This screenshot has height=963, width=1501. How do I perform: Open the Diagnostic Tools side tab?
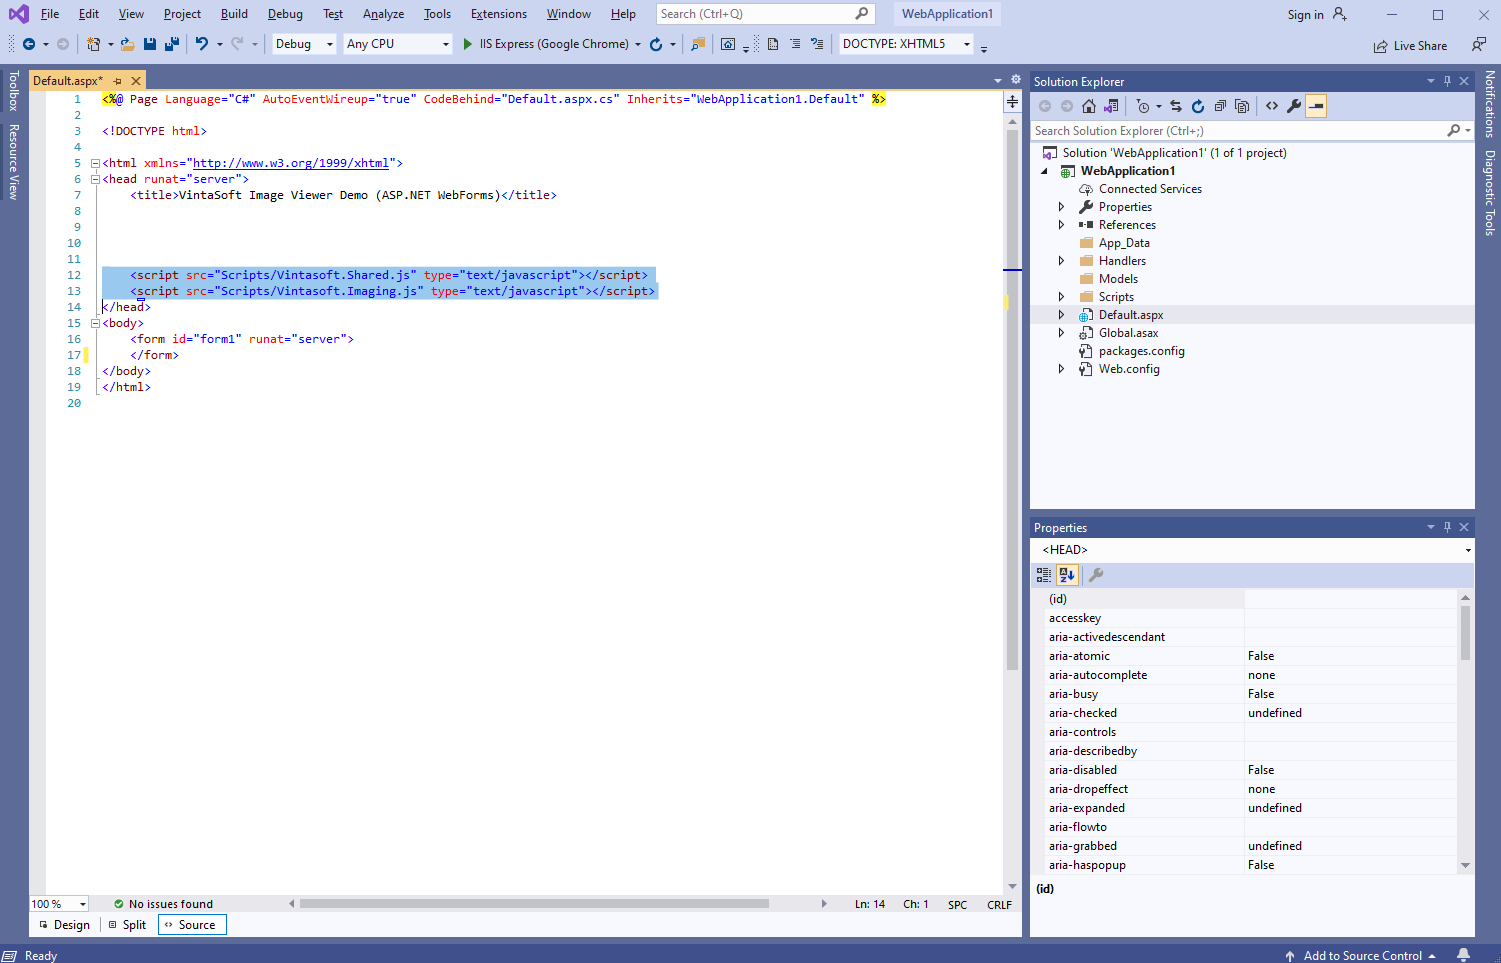pyautogui.click(x=1489, y=193)
